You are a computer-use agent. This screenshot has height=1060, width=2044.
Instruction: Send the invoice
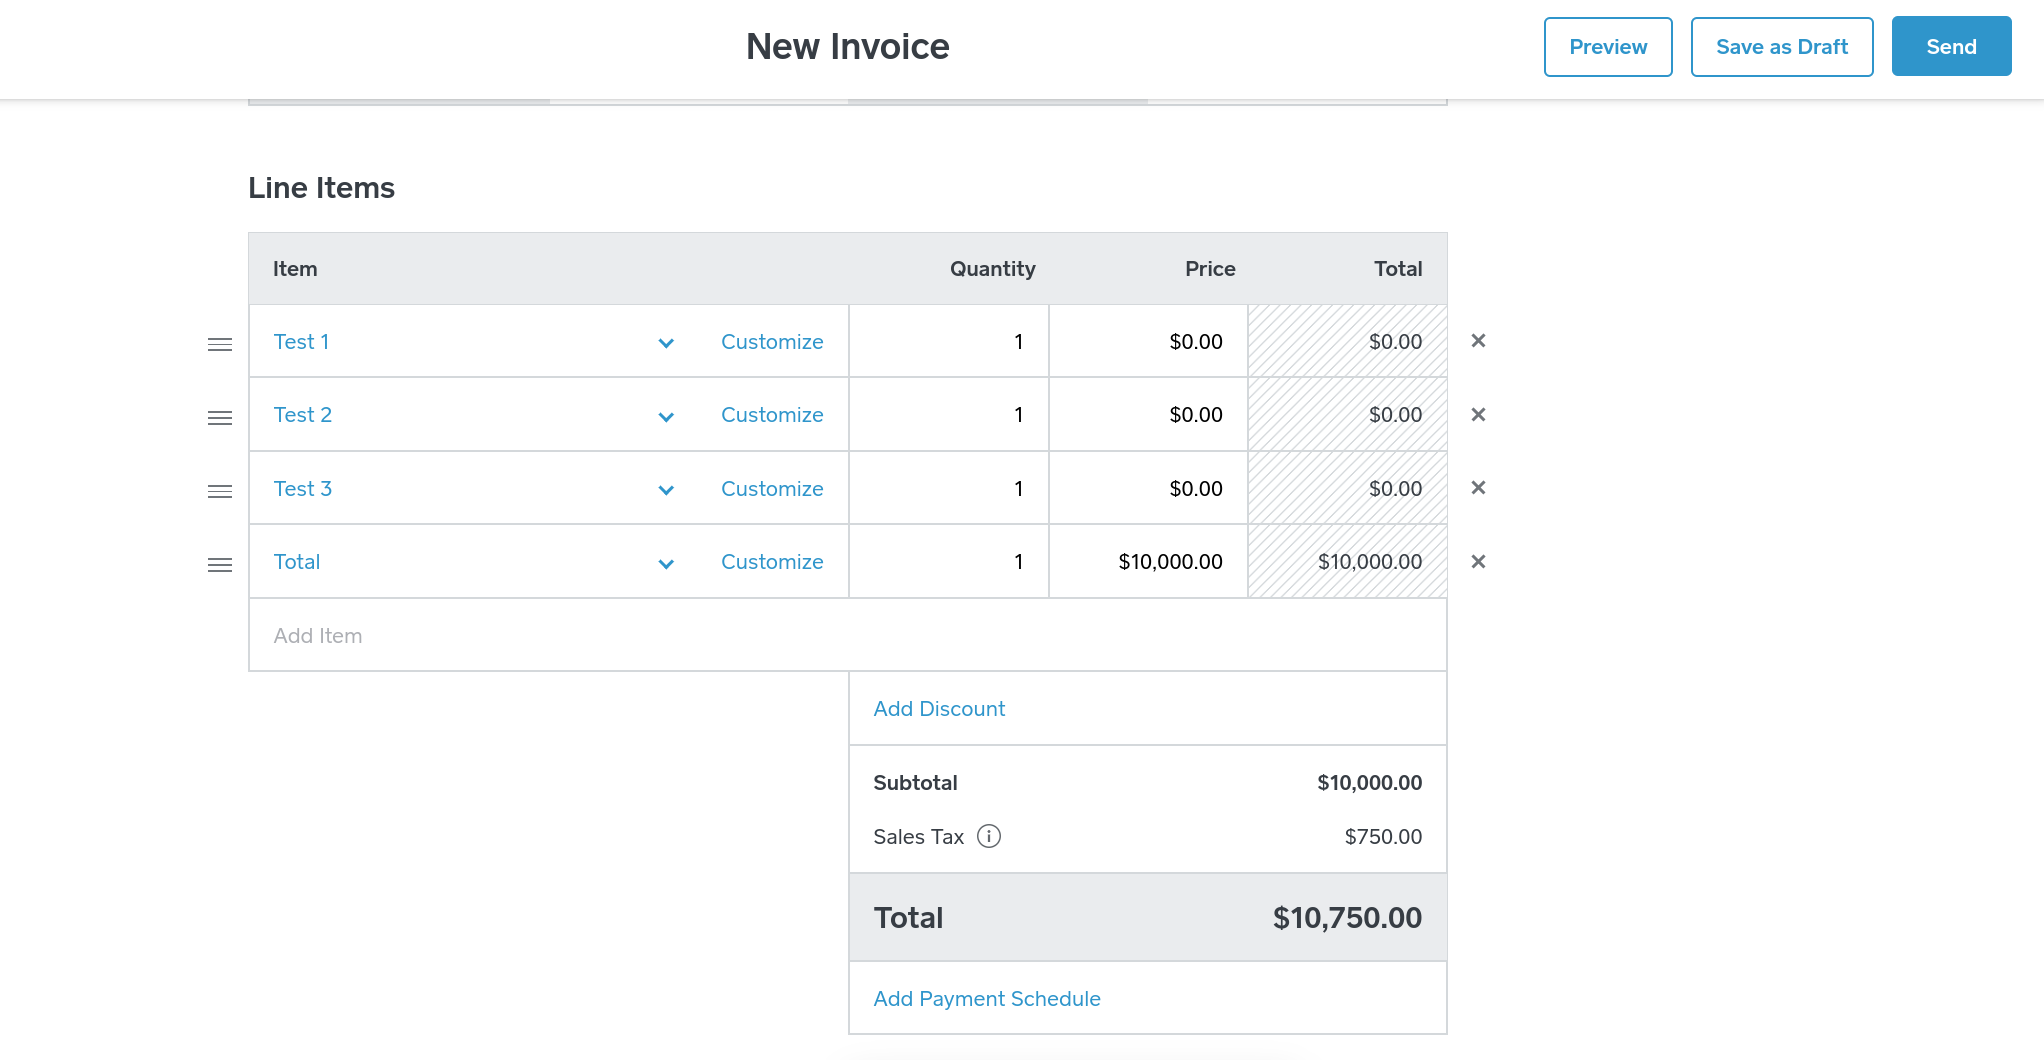[x=1951, y=47]
